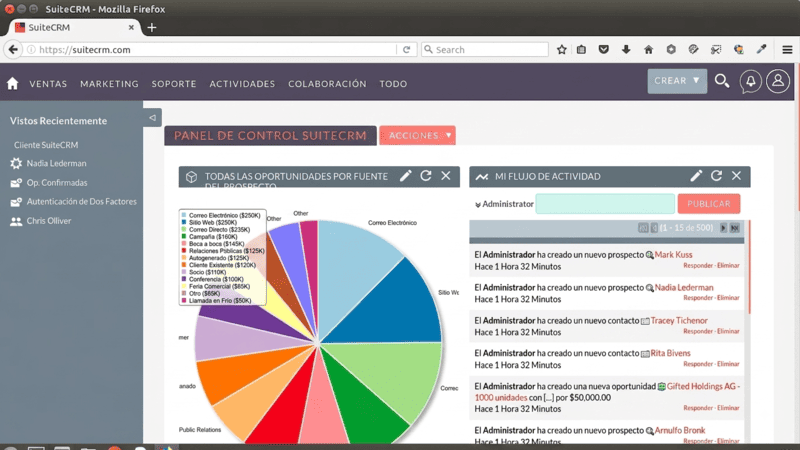Go to the SuiteCRM home icon
Viewport: 800px width, 450px height.
click(x=12, y=83)
